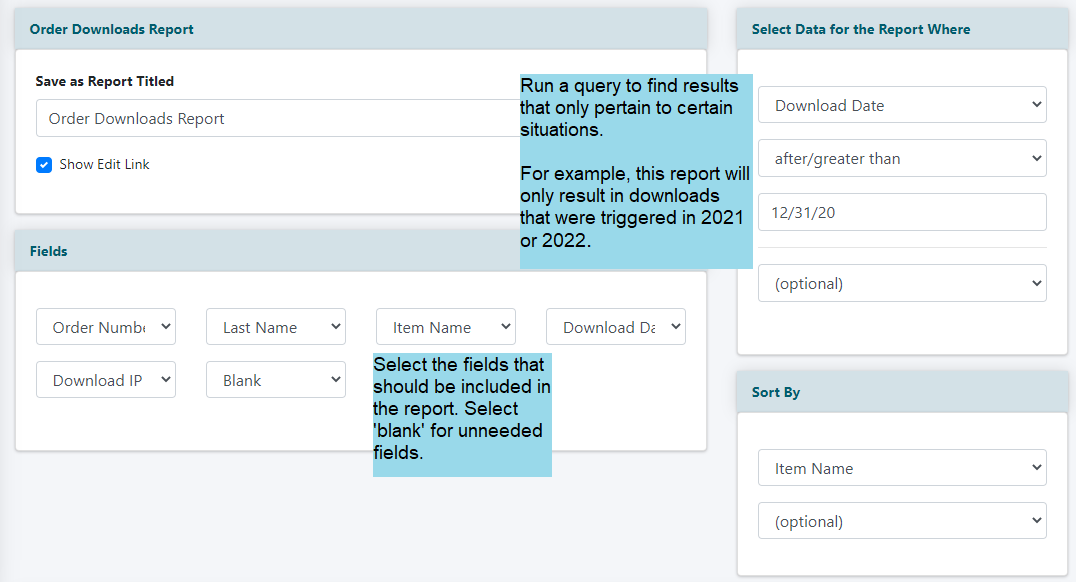Click the 12/31/20 date value field
This screenshot has width=1076, height=582.
click(x=902, y=212)
